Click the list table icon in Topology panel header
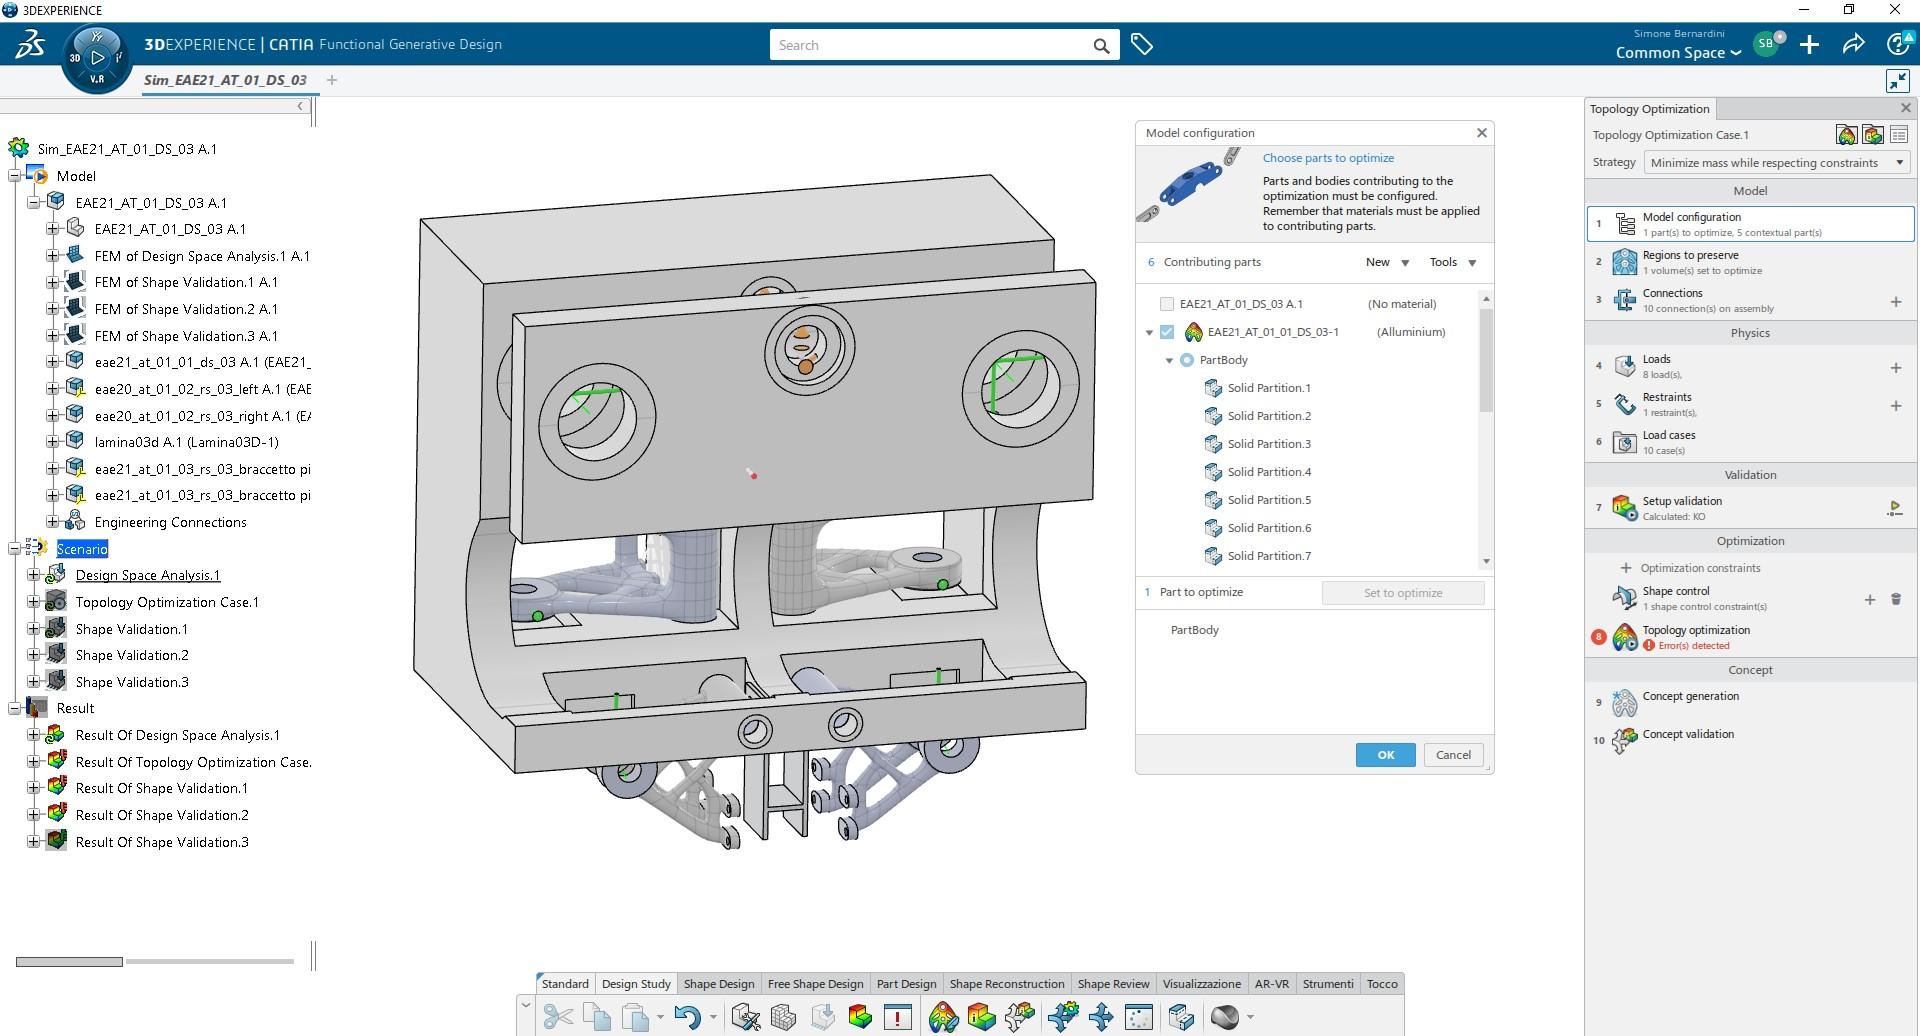Image resolution: width=1920 pixels, height=1036 pixels. point(1899,135)
